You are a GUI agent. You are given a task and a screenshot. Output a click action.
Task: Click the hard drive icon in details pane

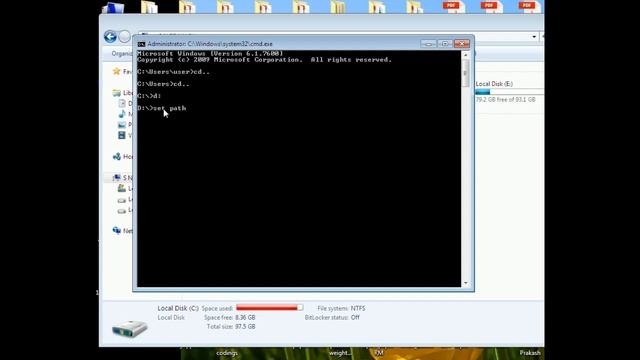tap(130, 328)
